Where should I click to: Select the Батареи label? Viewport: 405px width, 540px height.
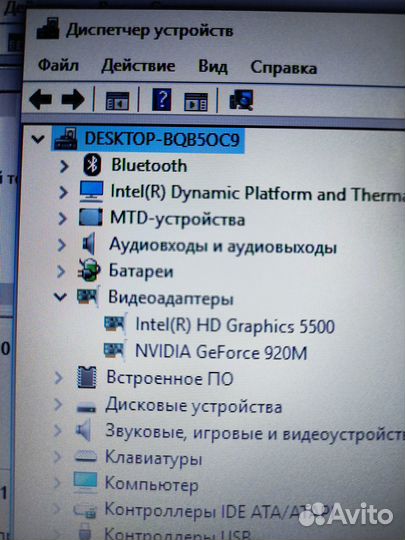pos(141,271)
